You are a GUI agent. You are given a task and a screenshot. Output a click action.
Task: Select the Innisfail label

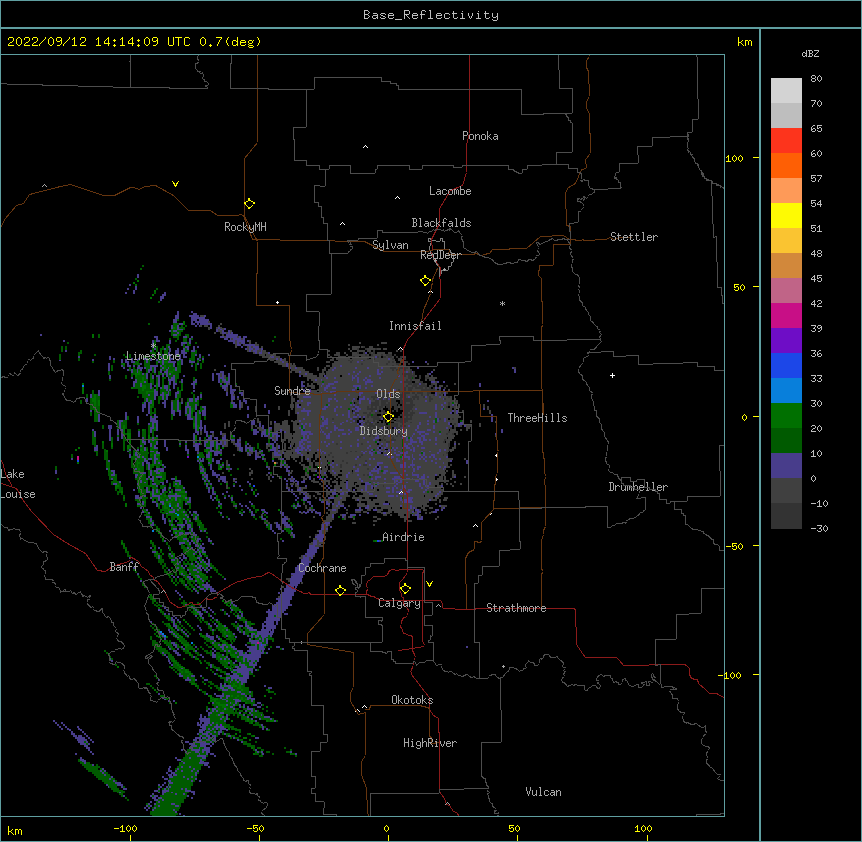[x=415, y=326]
